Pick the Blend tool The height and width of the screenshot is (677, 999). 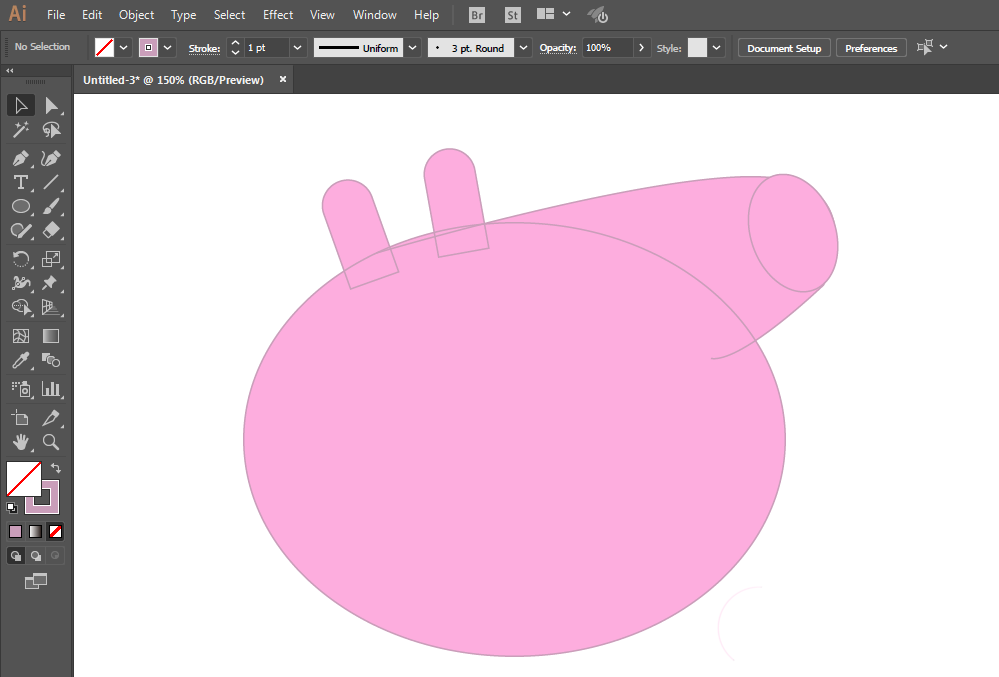point(51,360)
